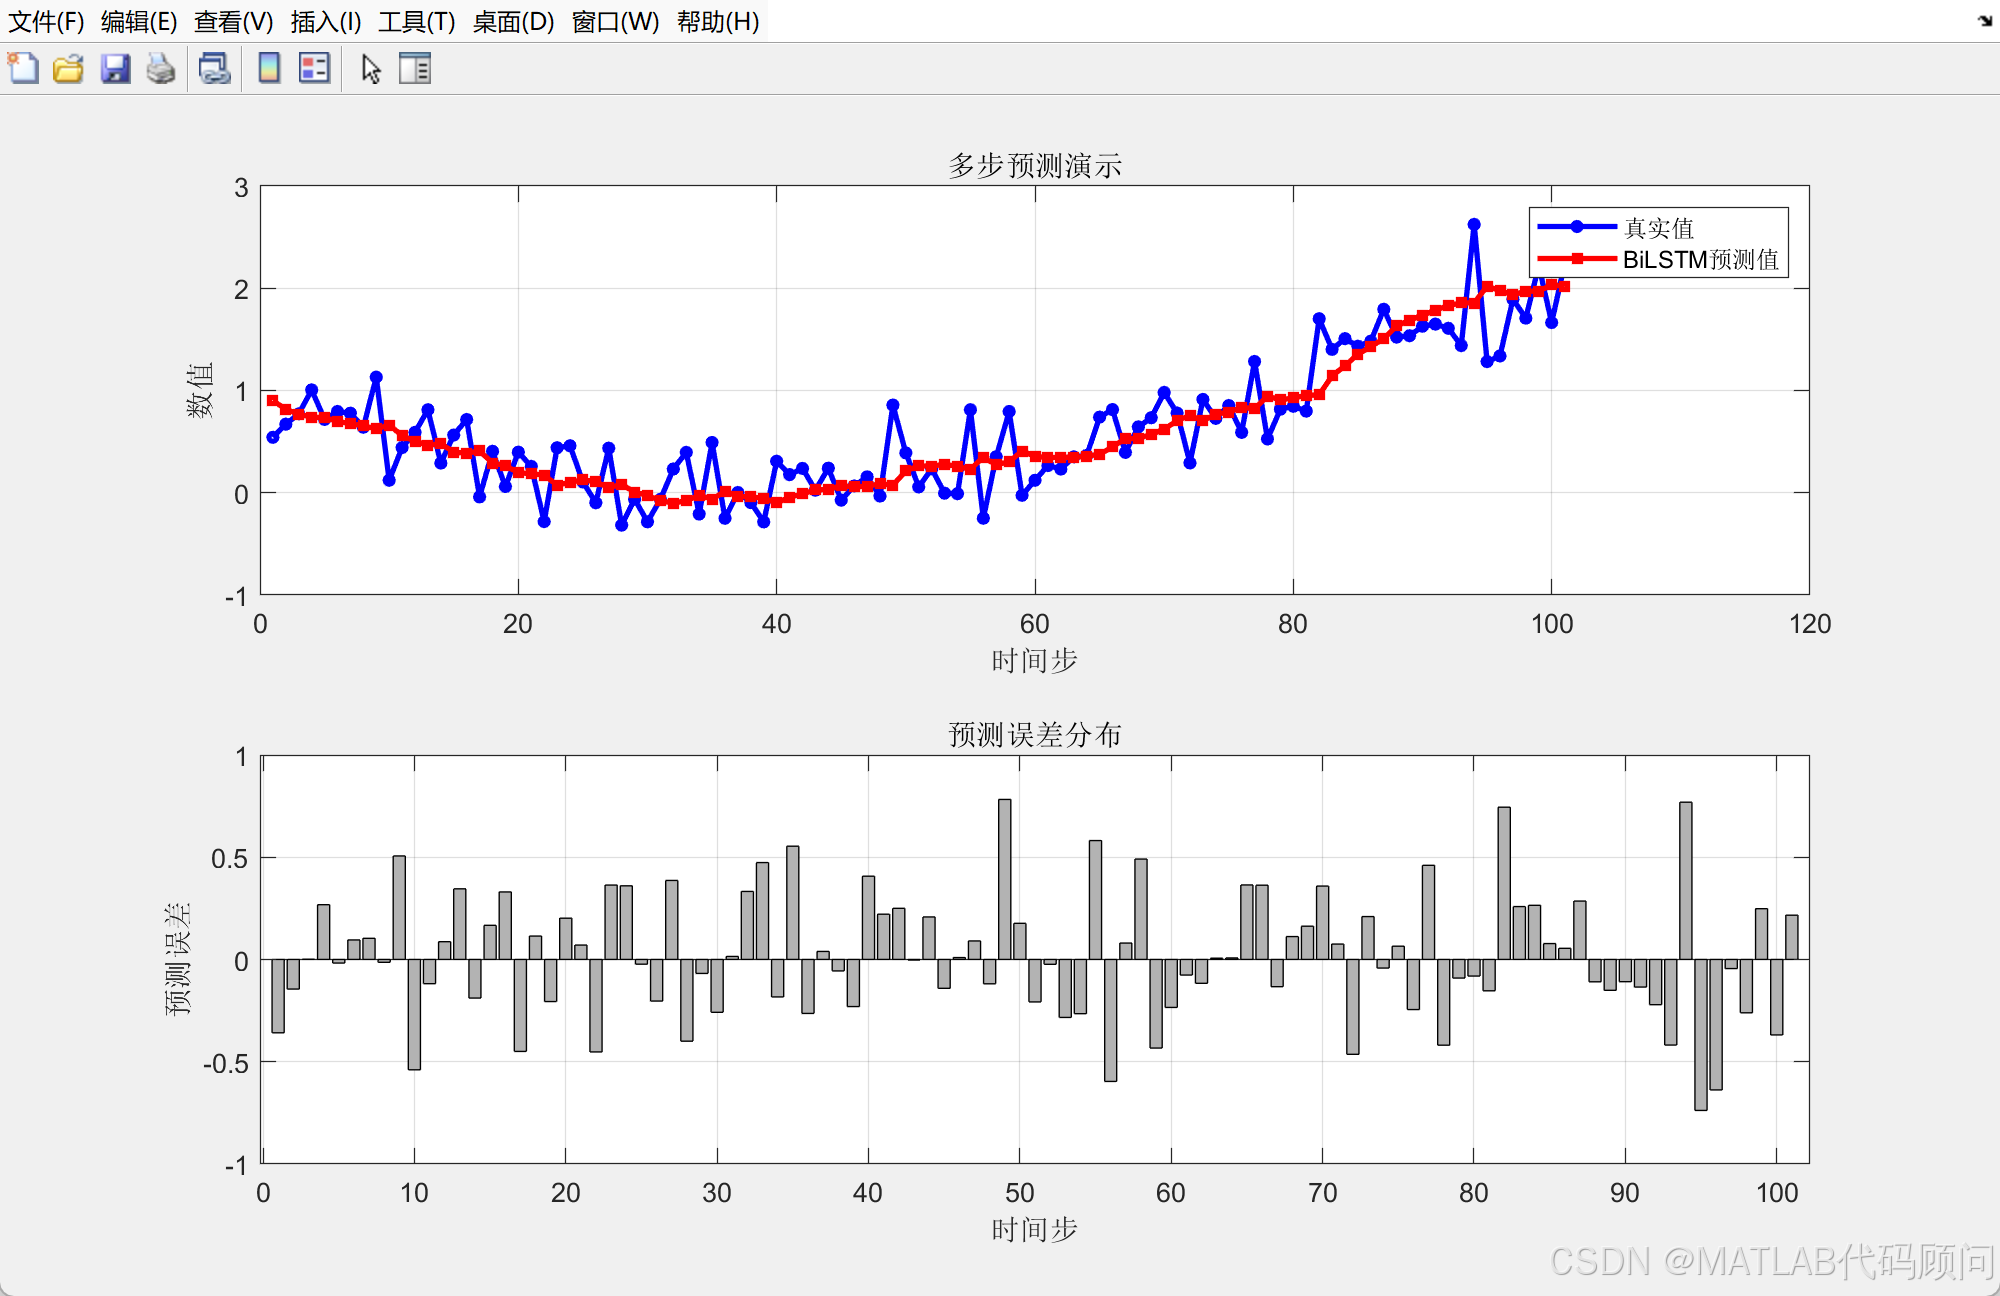Enable the Edit Plot arrow tool
This screenshot has height=1296, width=2000.
(371, 69)
